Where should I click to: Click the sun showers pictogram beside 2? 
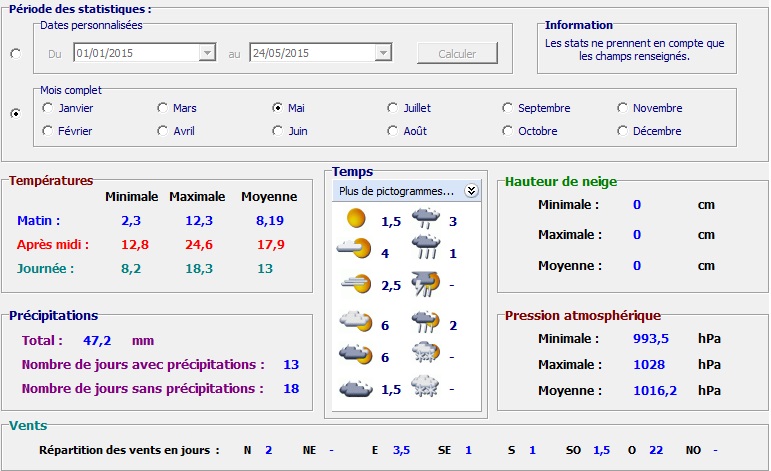point(426,322)
